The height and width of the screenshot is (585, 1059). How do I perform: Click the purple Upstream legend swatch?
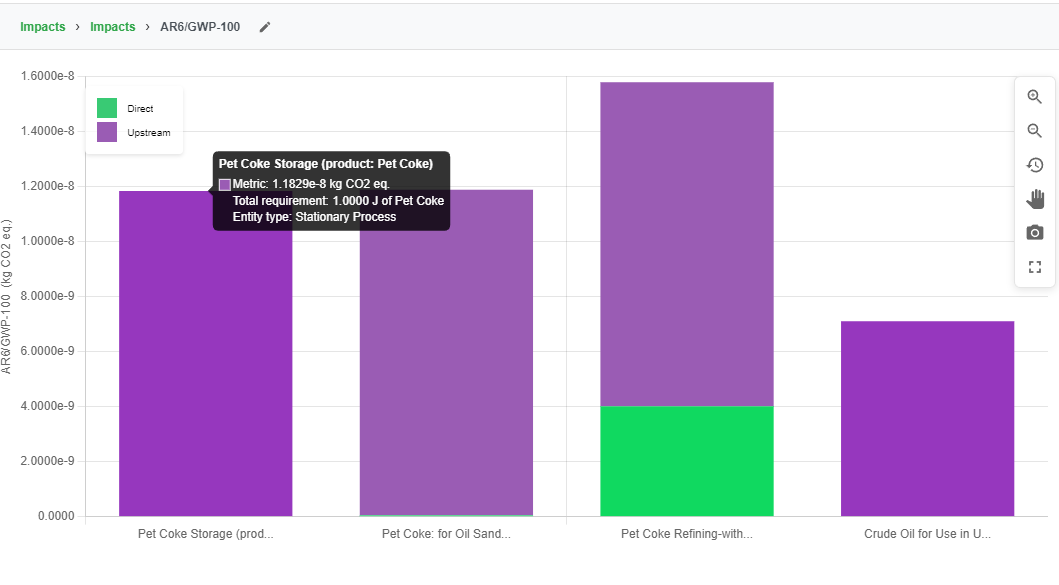click(x=107, y=132)
